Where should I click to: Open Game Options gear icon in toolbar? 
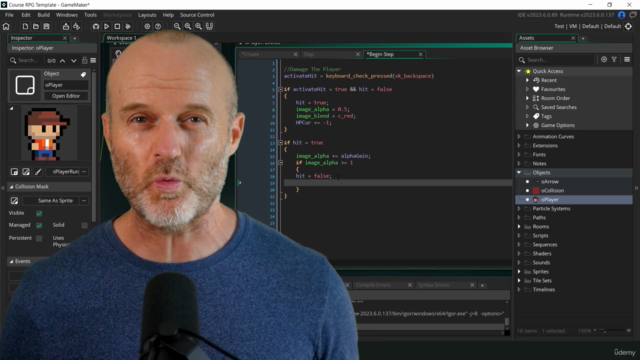(147, 26)
